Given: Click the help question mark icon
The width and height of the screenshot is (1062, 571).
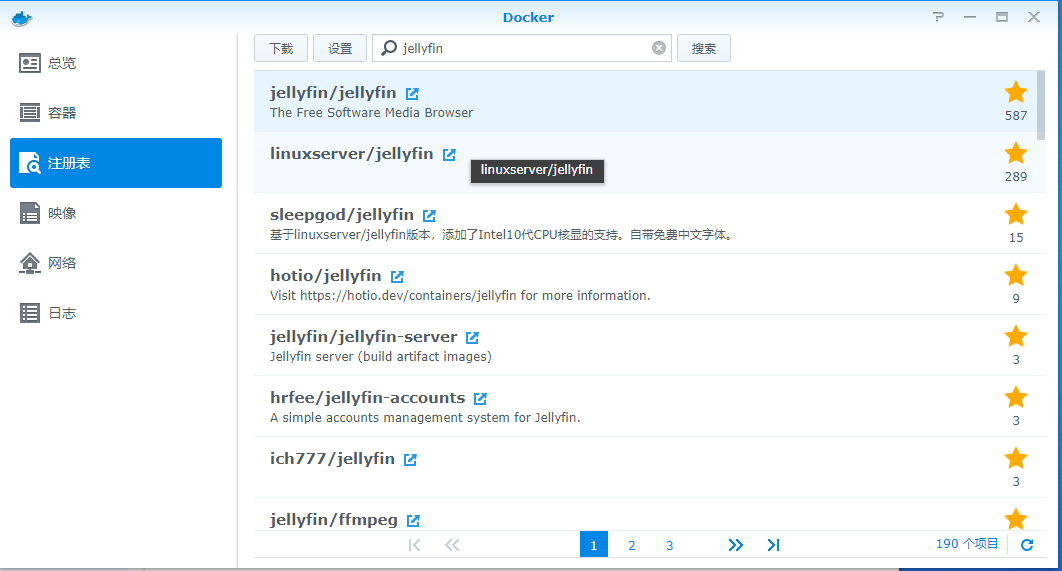Looking at the screenshot, I should tap(938, 17).
